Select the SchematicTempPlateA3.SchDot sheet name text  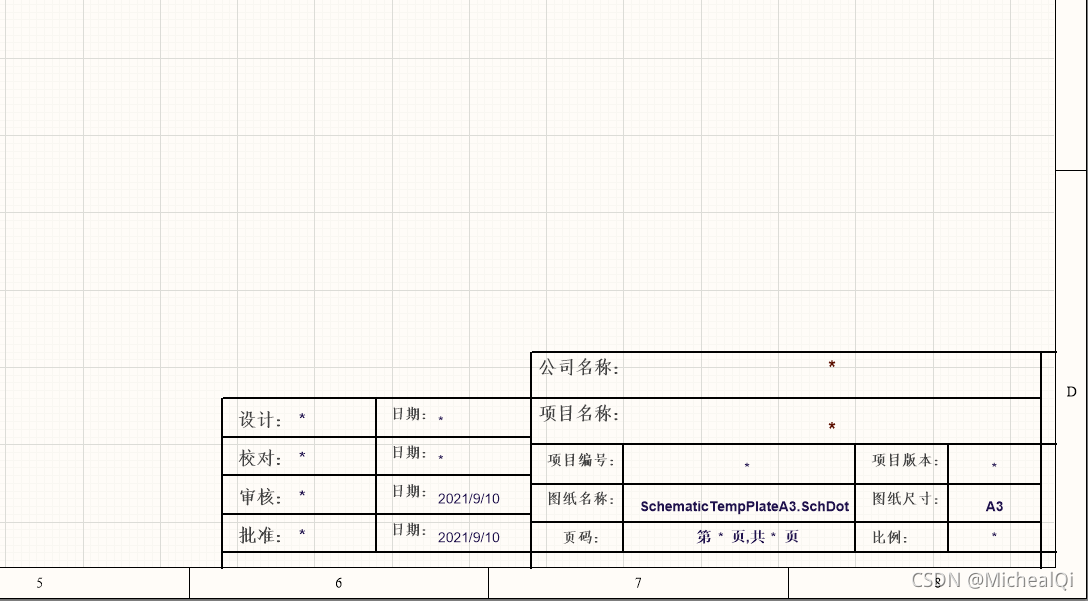click(x=744, y=506)
